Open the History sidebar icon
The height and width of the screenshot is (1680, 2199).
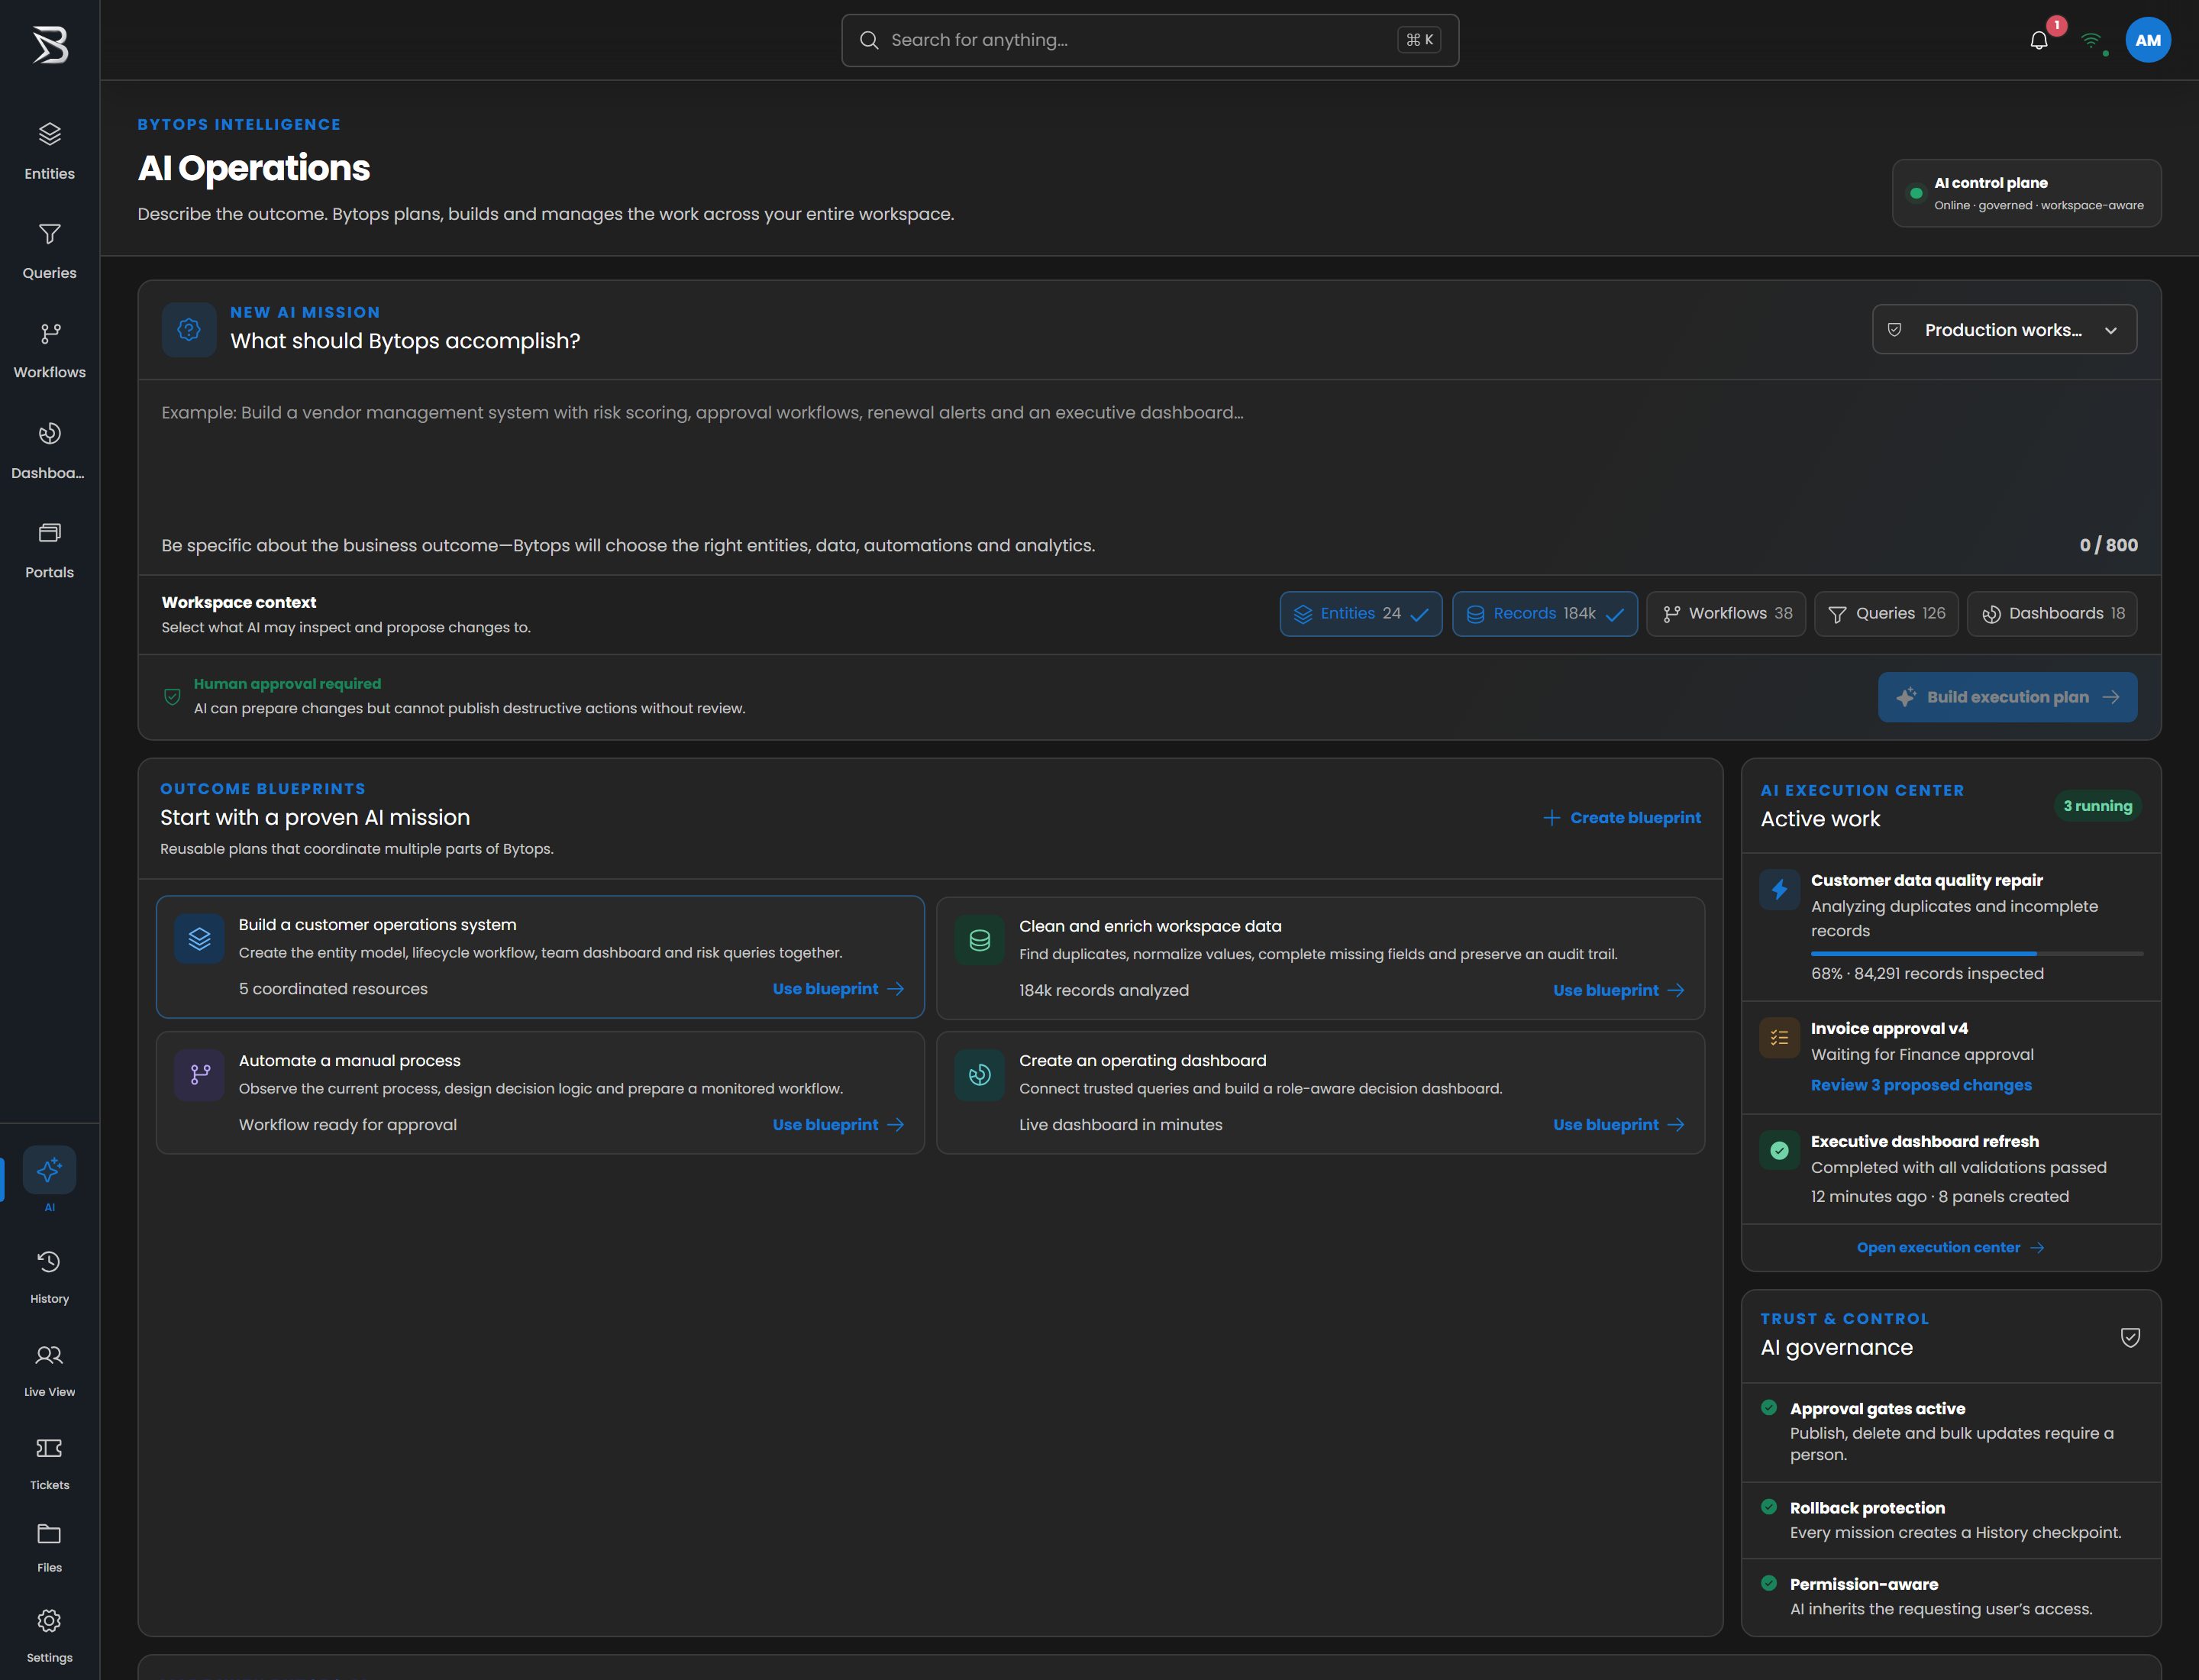(x=49, y=1262)
